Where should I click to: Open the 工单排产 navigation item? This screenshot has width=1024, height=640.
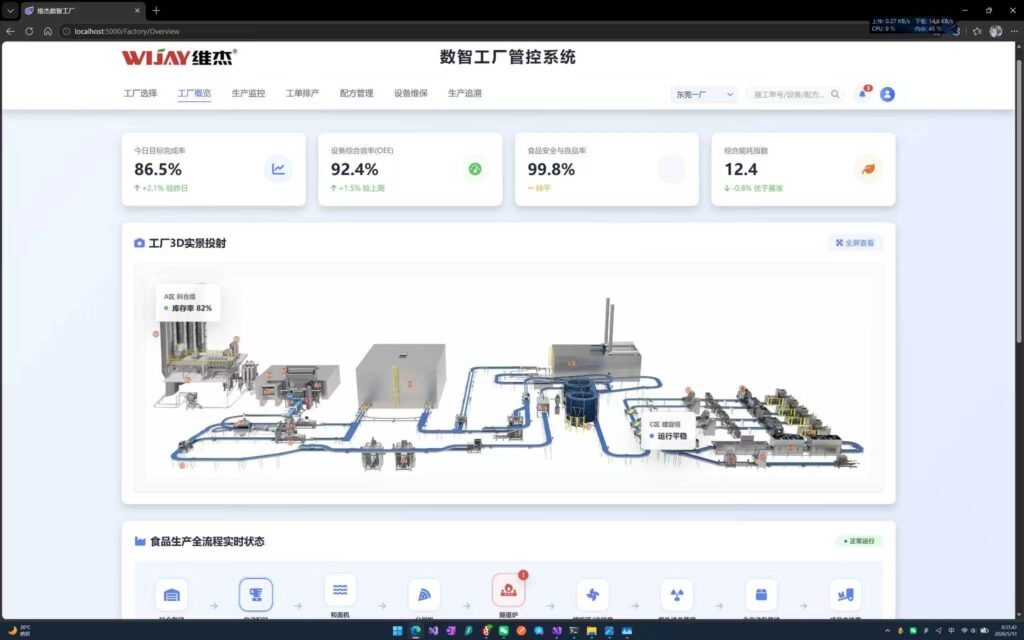(x=302, y=93)
